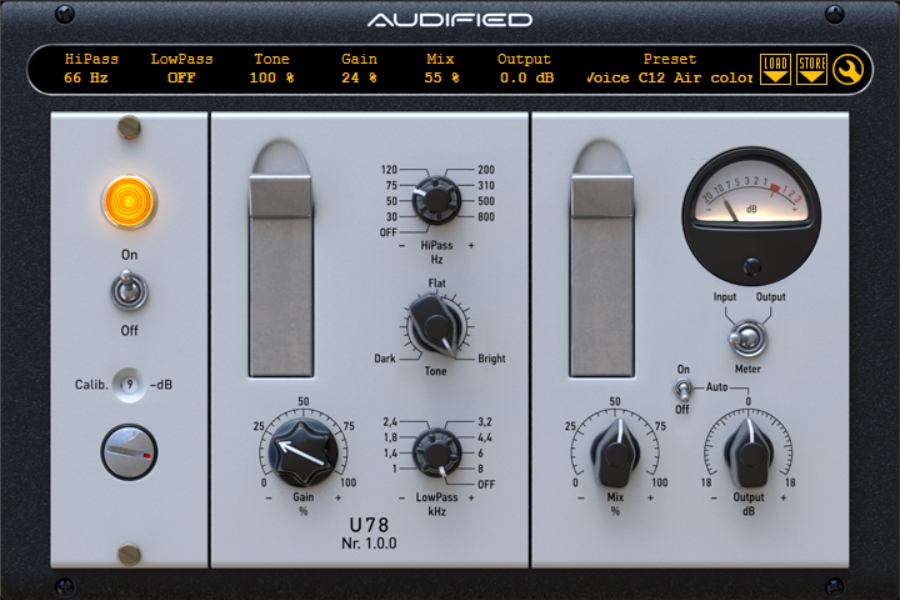
Task: Click the Output 0.0 dB readout
Action: click(x=526, y=78)
